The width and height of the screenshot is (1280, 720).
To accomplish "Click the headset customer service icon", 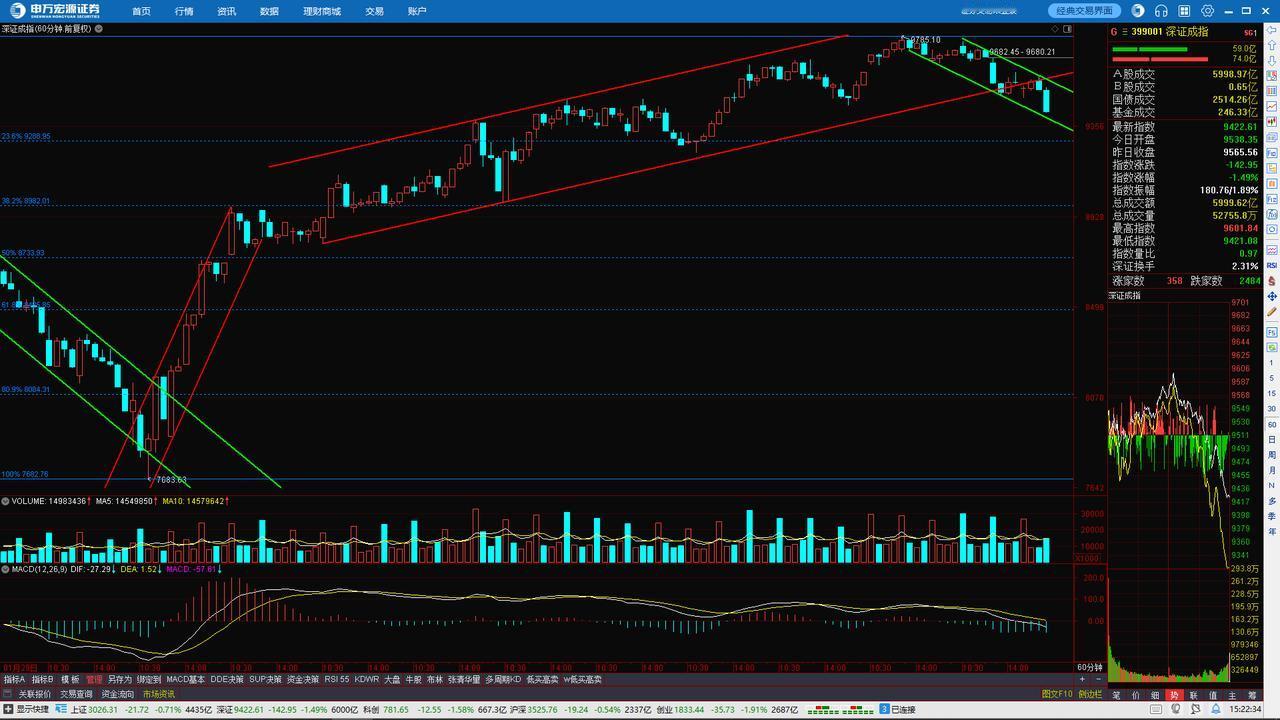I will 1161,11.
